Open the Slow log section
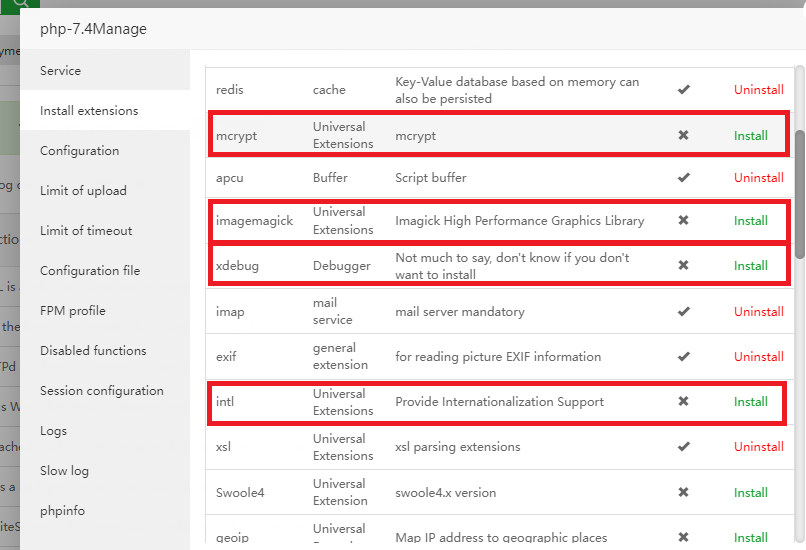 point(64,471)
